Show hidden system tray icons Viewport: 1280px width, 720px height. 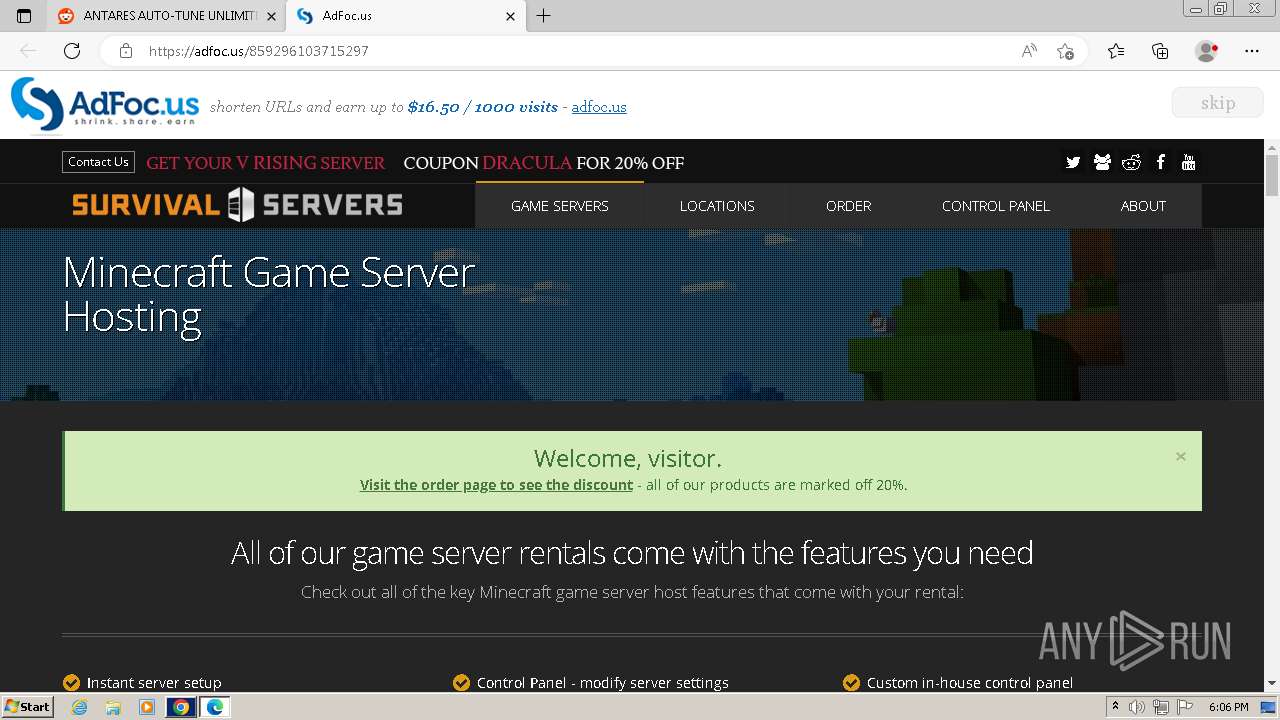(1115, 707)
